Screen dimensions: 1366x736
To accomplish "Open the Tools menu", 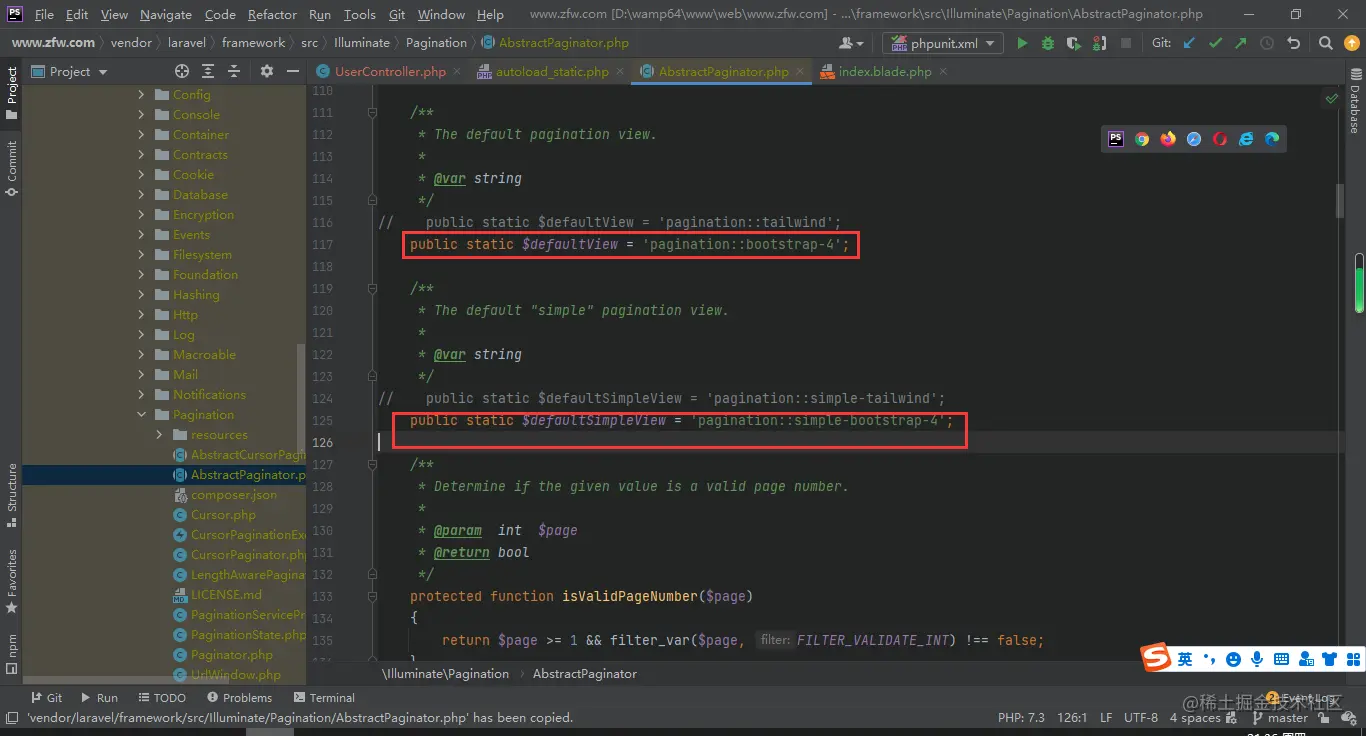I will click(x=359, y=15).
